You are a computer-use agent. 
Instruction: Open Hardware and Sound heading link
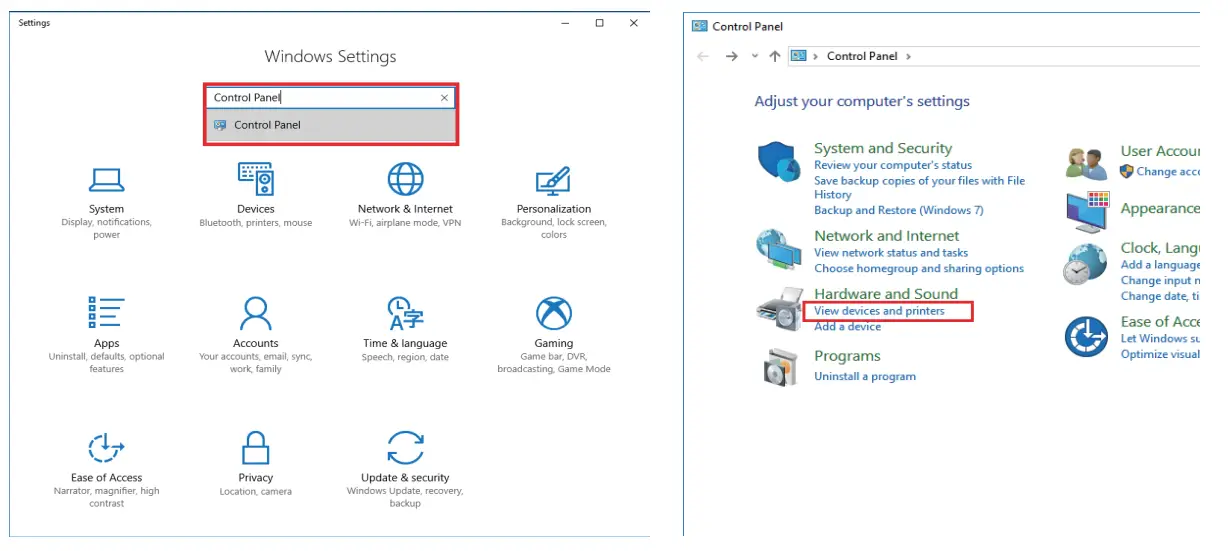[x=885, y=294]
